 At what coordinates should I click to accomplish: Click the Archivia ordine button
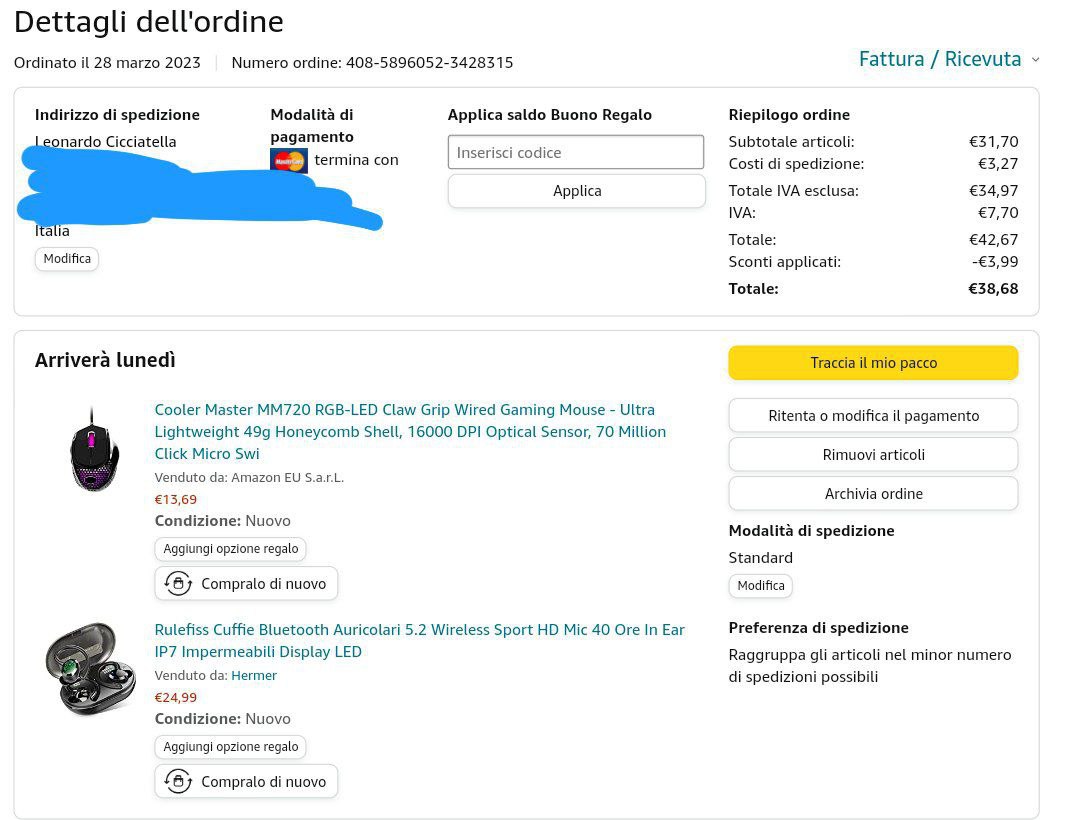(873, 494)
